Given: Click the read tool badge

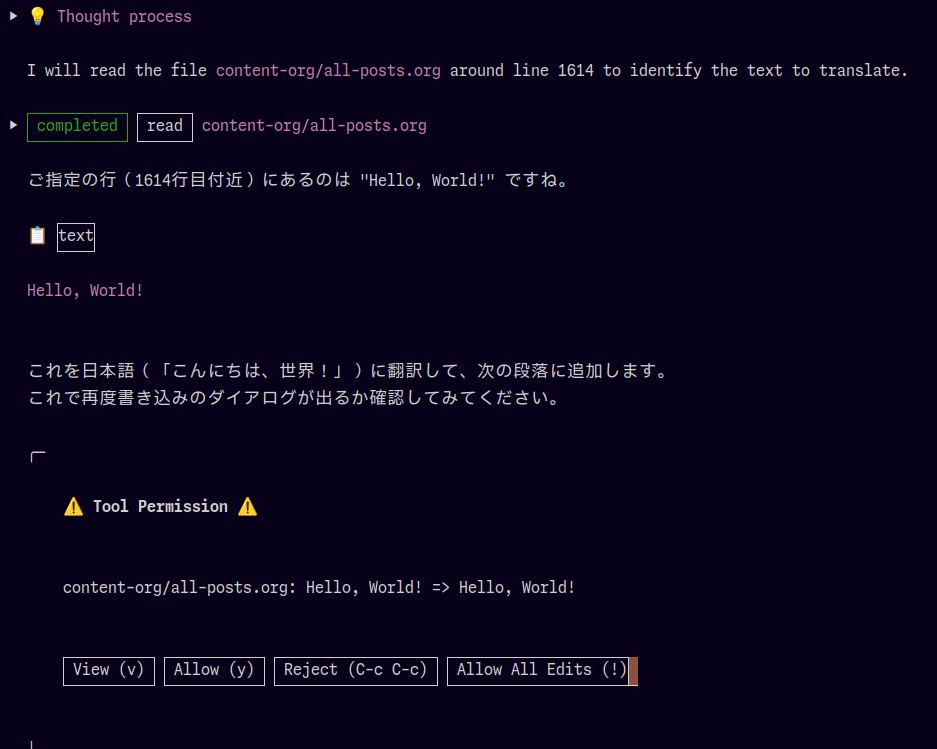Looking at the screenshot, I should (165, 126).
